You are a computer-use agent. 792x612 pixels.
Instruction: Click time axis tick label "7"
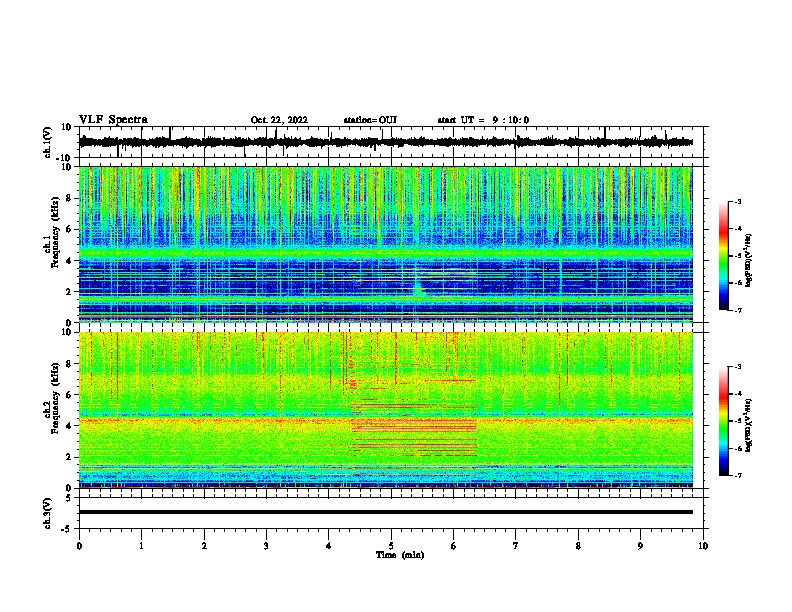(516, 546)
